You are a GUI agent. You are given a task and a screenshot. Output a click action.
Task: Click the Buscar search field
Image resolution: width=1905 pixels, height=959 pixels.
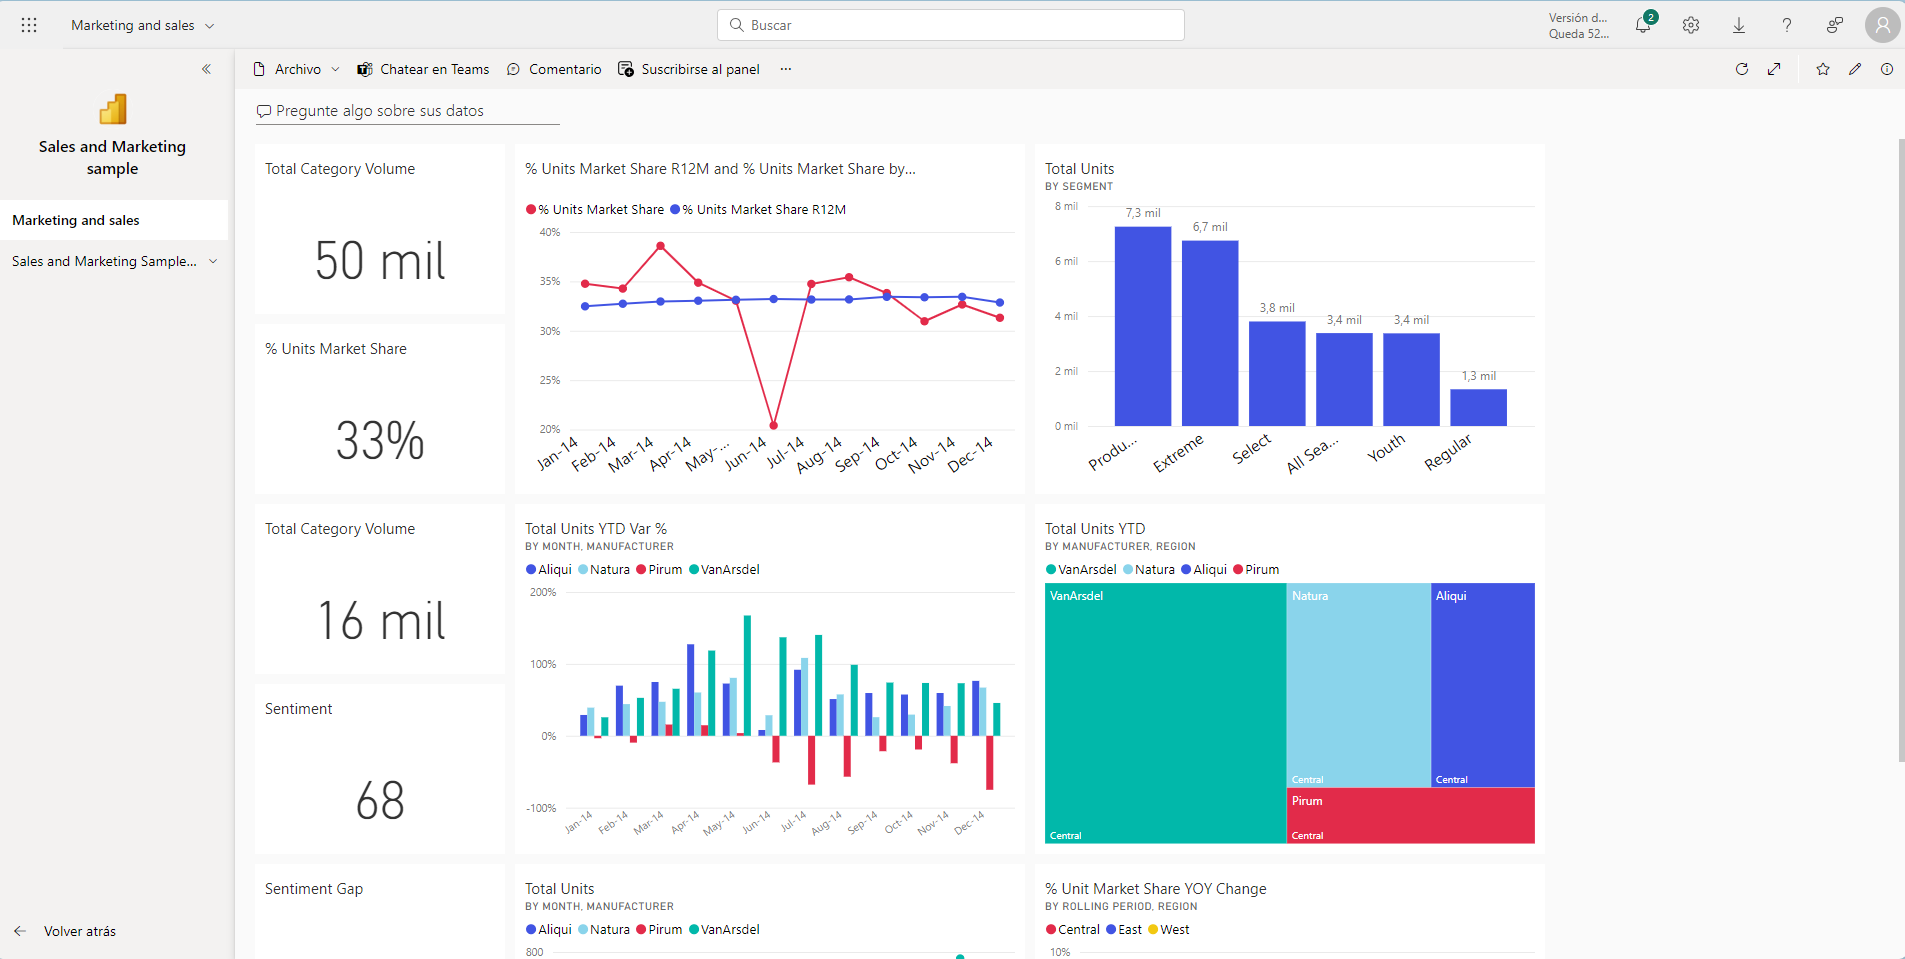[x=950, y=25]
